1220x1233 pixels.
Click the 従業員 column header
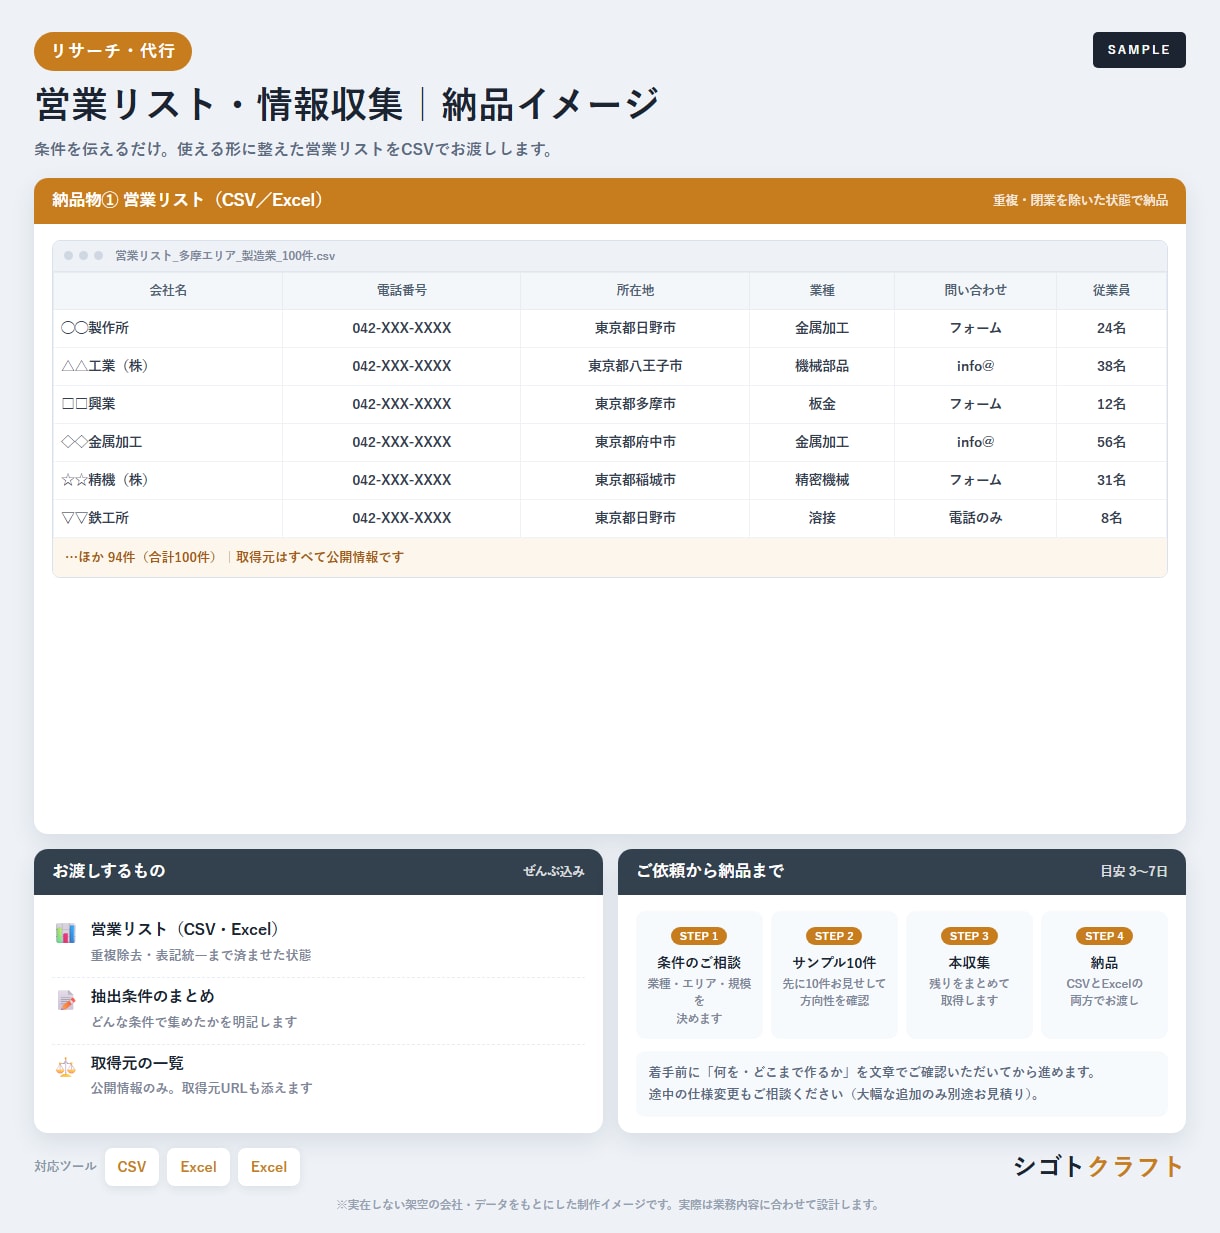pyautogui.click(x=1112, y=290)
